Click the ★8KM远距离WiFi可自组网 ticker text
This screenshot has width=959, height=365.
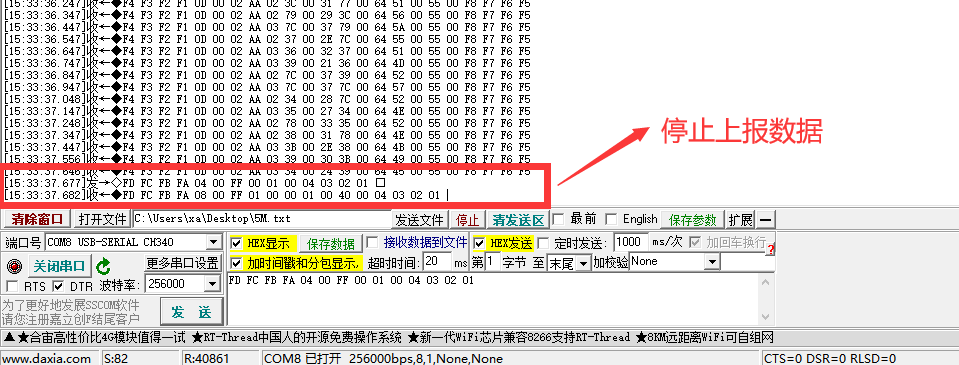point(705,337)
